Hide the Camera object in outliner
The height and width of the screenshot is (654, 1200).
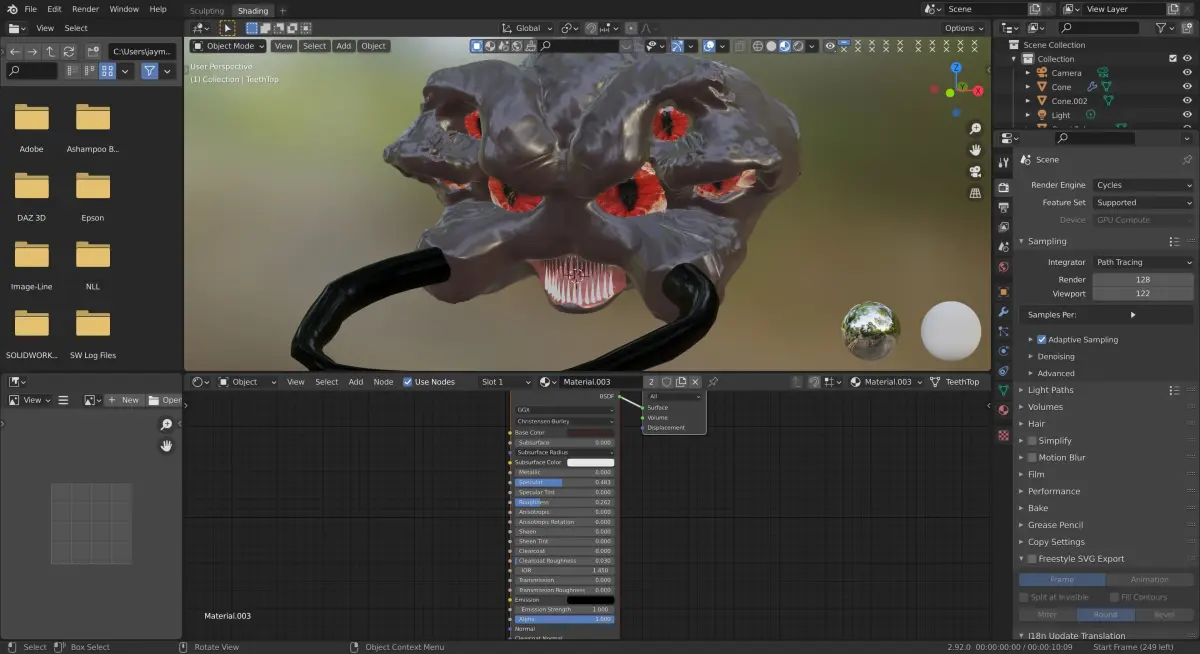1187,73
